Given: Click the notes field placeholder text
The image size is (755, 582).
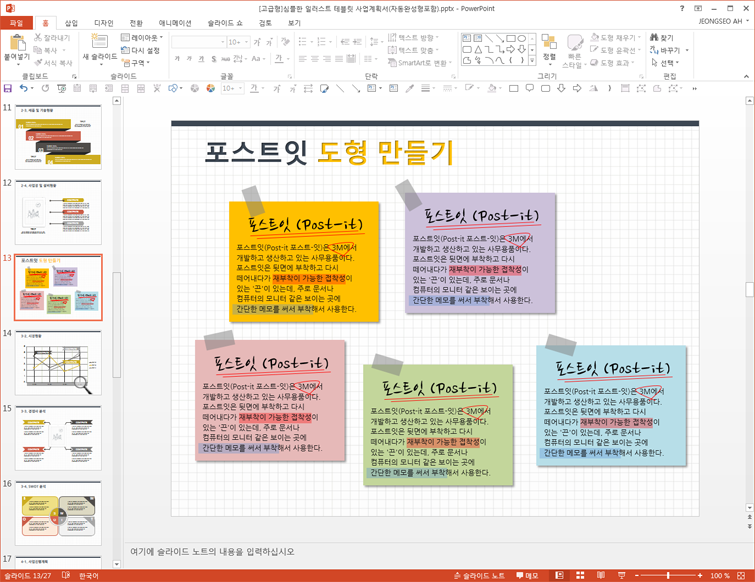Looking at the screenshot, I should coord(212,552).
